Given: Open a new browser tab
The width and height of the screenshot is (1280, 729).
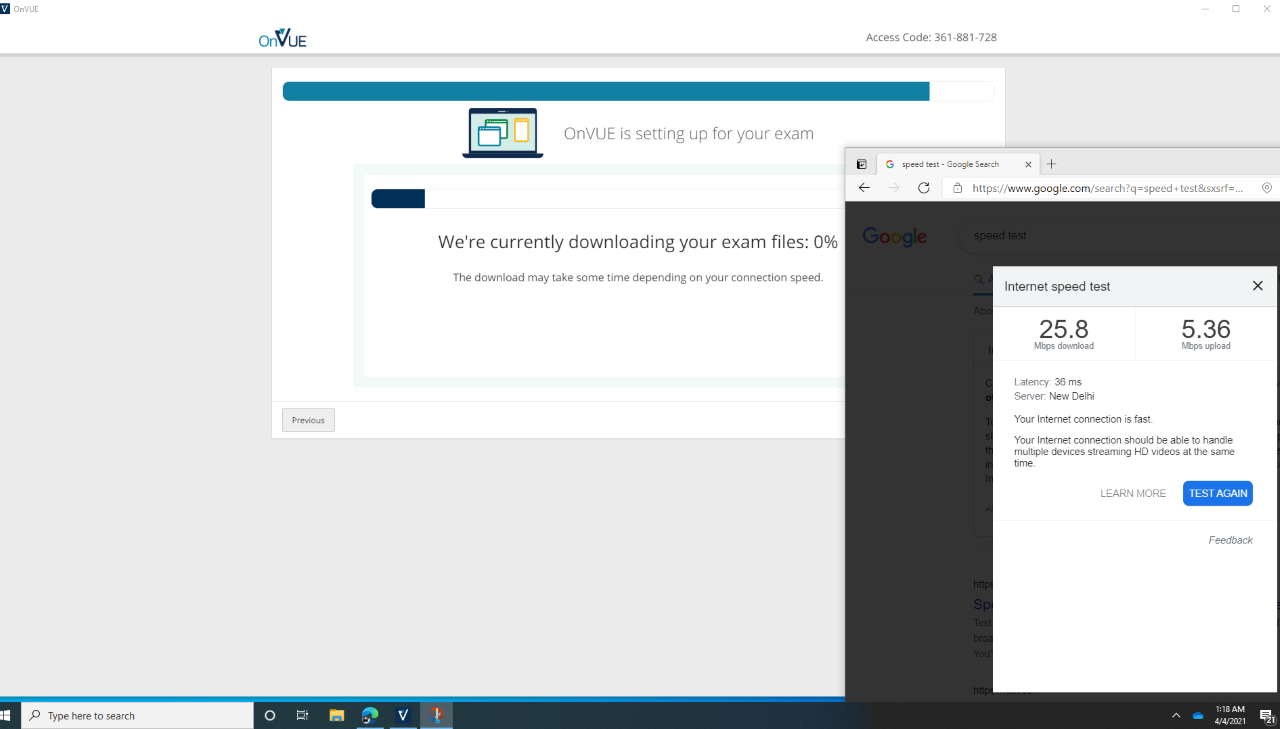Looking at the screenshot, I should [1051, 164].
